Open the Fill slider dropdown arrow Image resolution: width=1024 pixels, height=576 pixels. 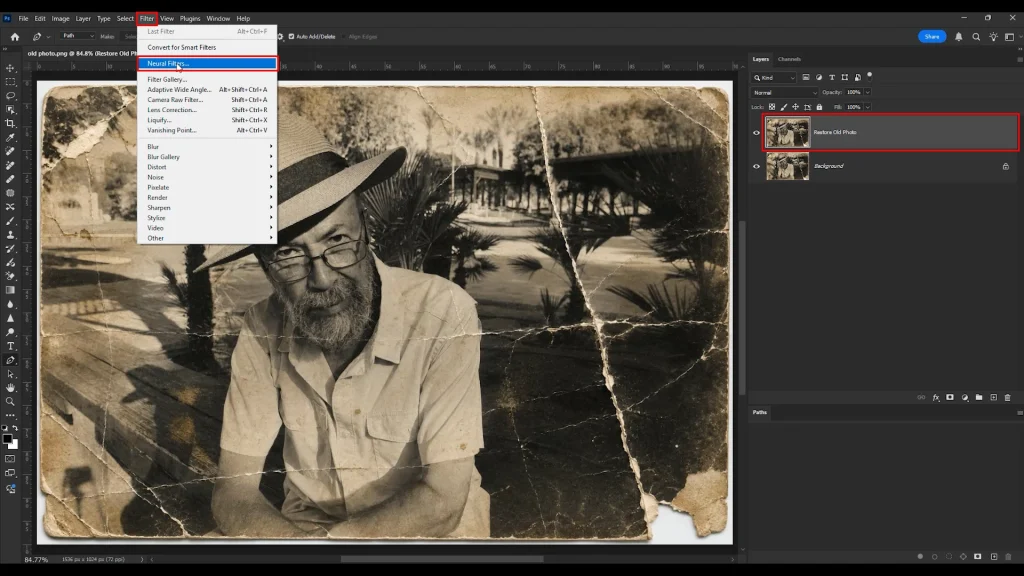[867, 107]
